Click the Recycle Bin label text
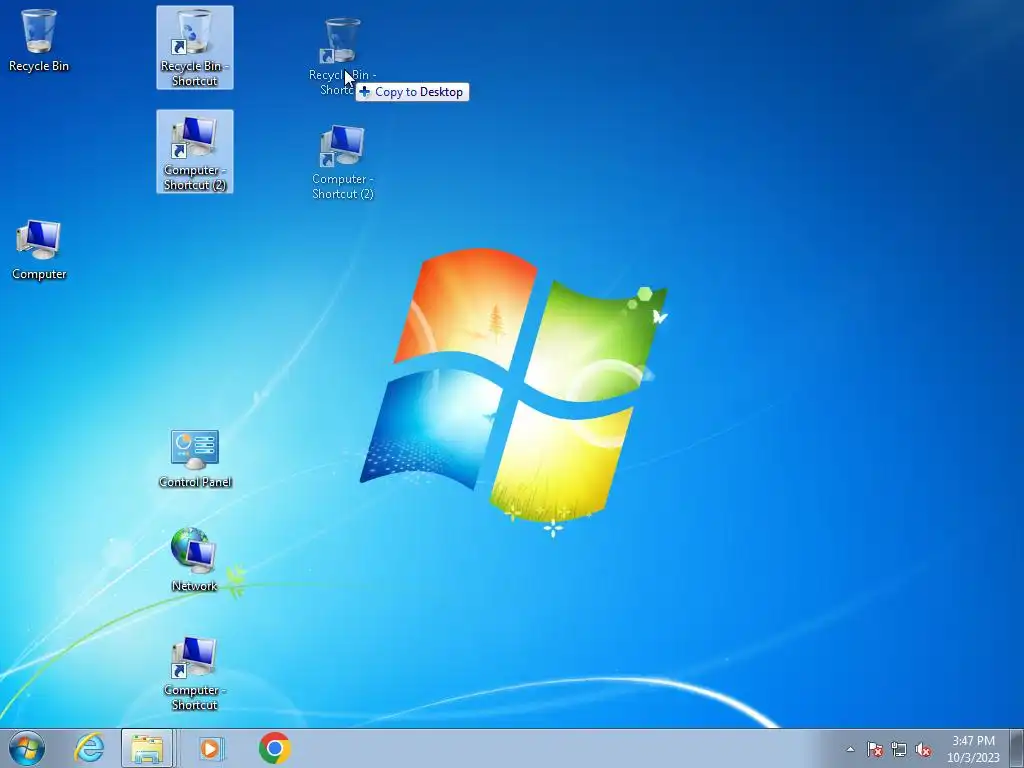This screenshot has width=1024, height=768. pos(39,66)
